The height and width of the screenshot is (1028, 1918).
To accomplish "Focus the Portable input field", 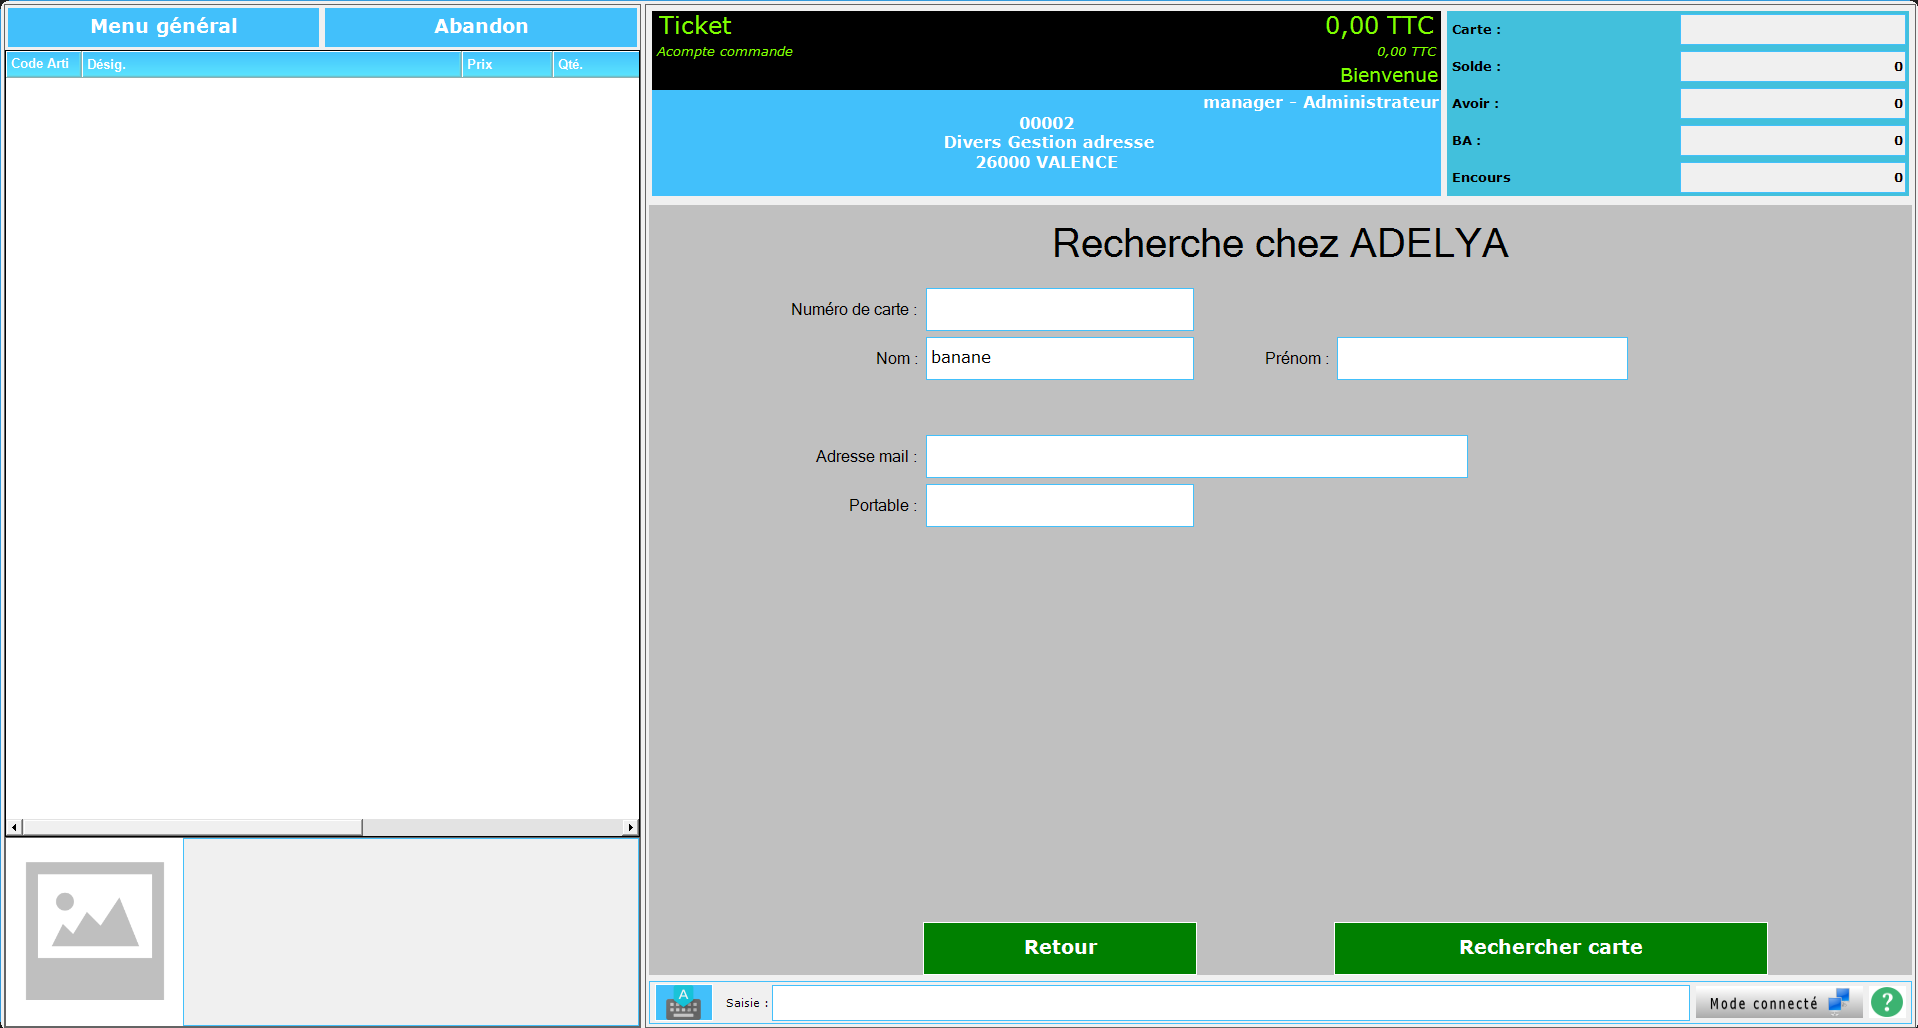I will [1060, 505].
